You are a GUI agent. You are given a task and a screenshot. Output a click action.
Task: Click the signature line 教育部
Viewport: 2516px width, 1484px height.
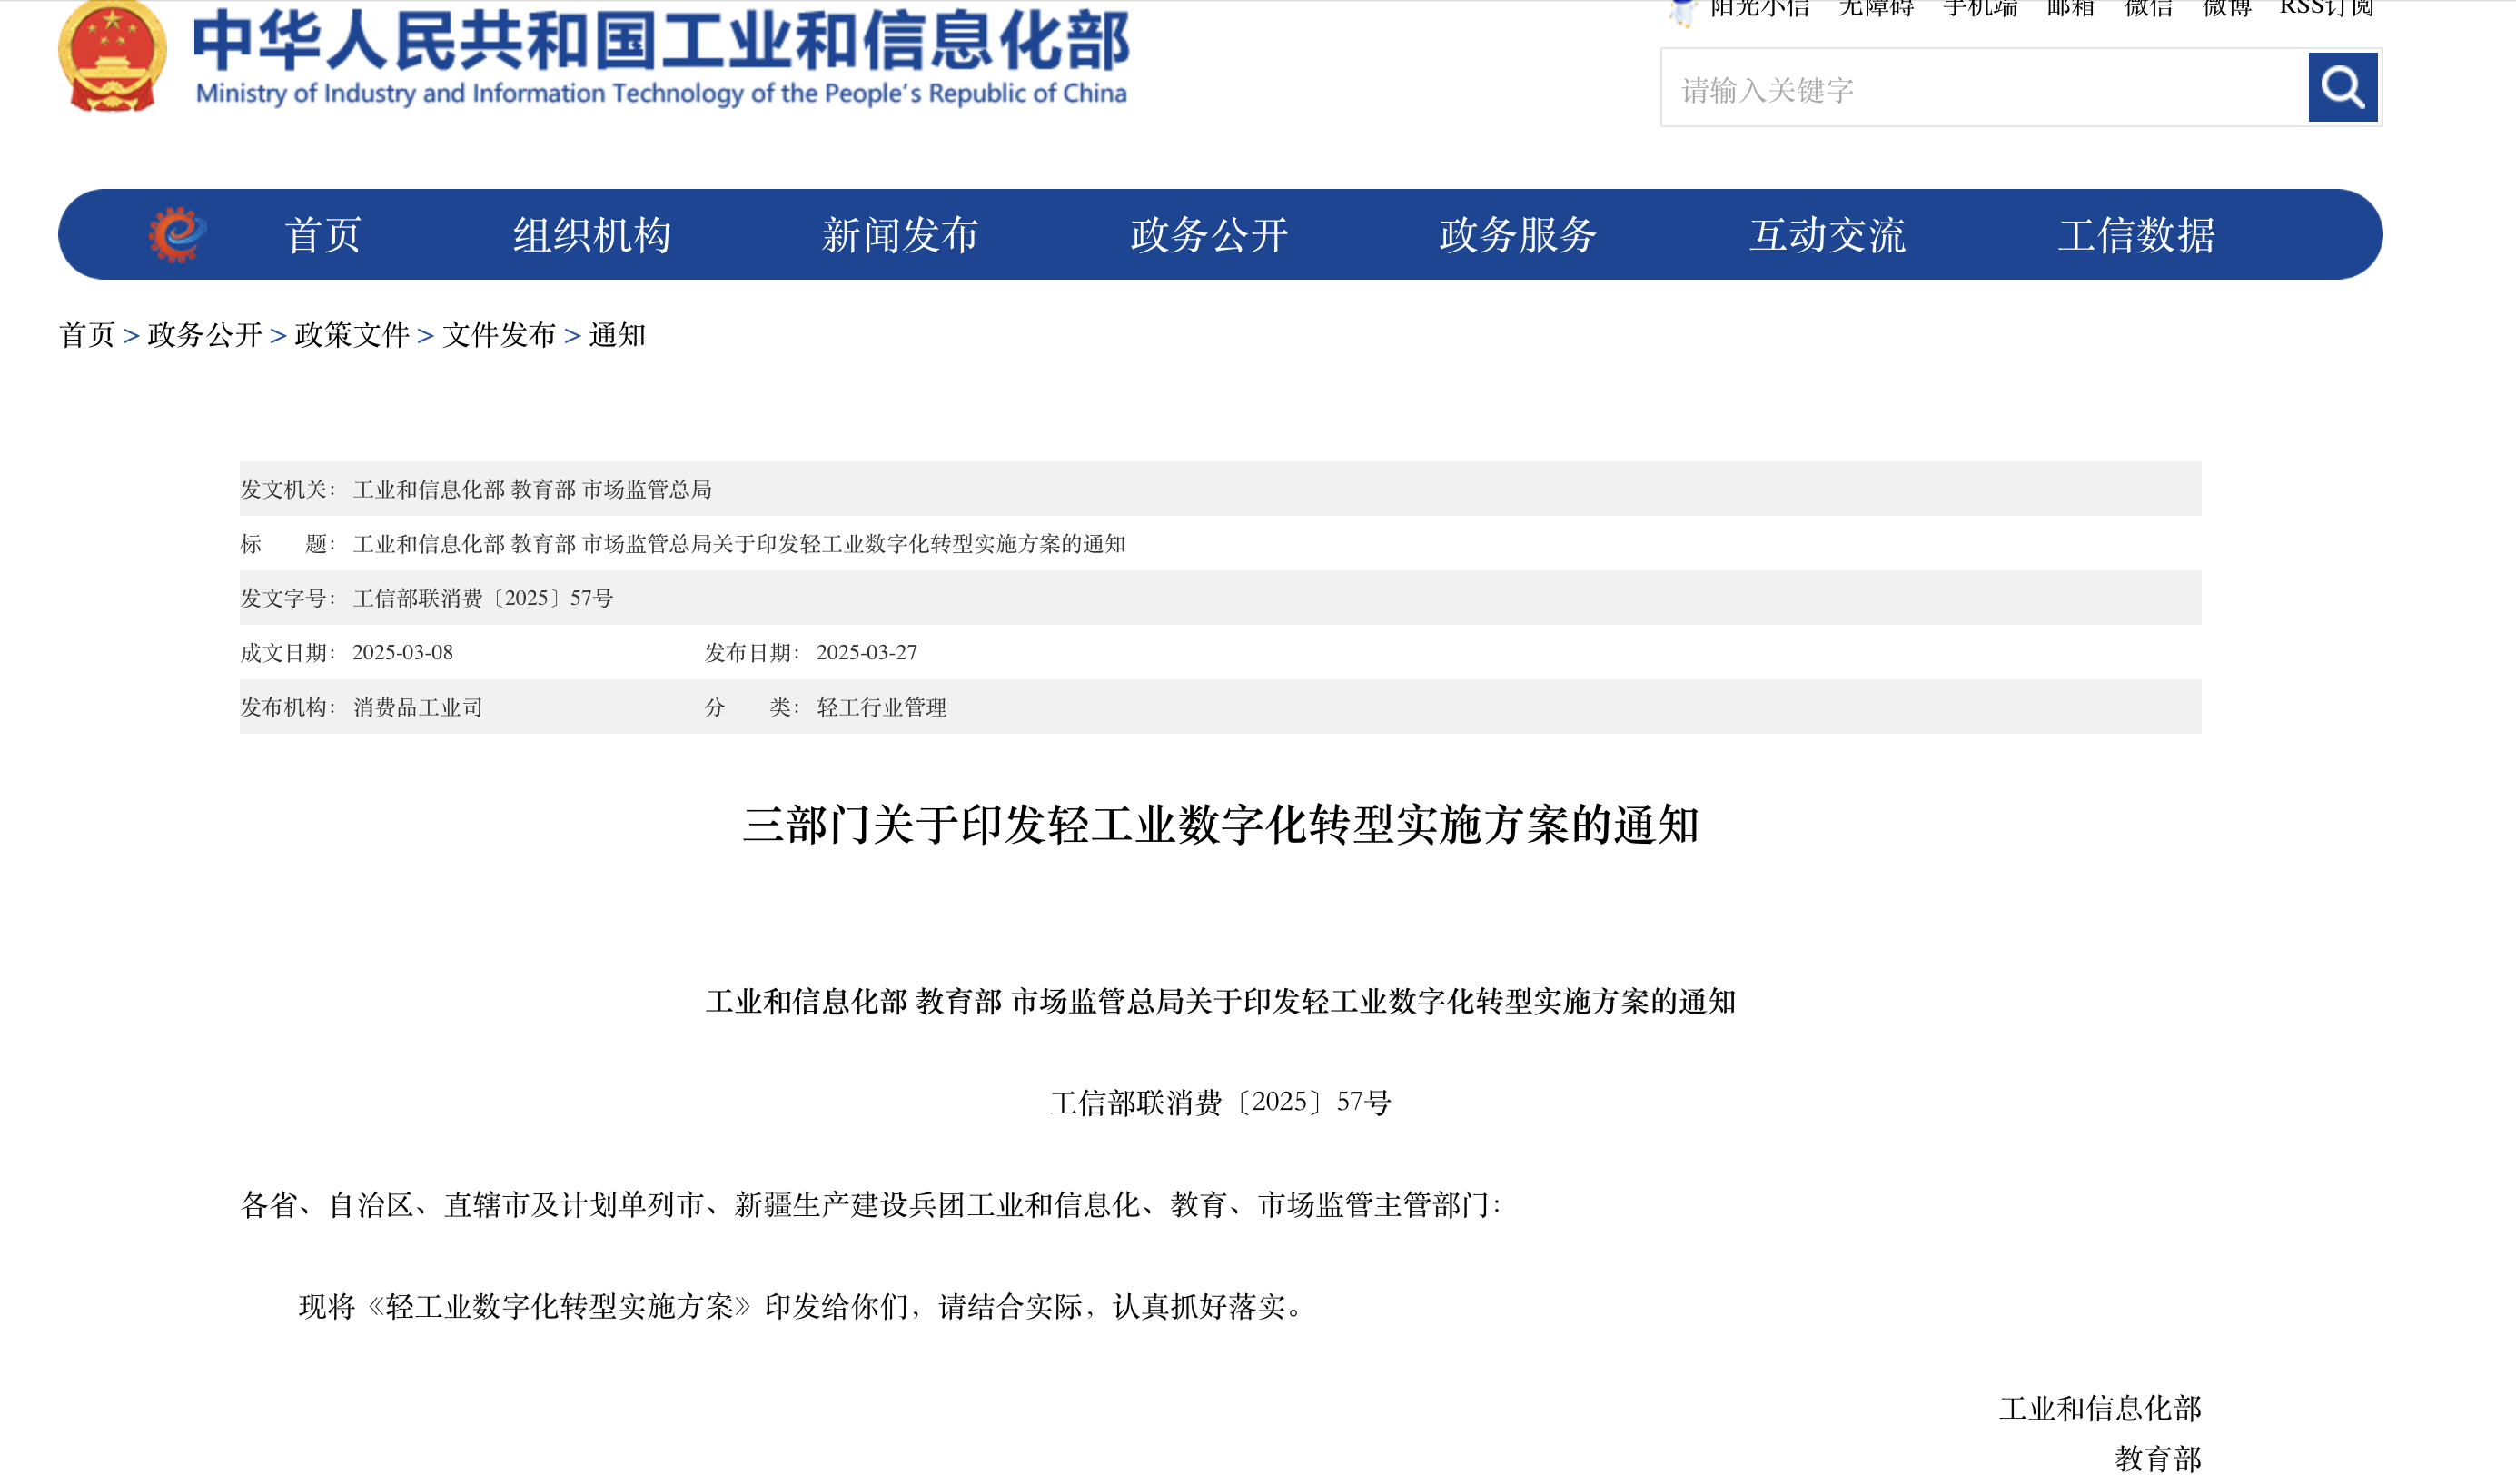(2158, 1459)
